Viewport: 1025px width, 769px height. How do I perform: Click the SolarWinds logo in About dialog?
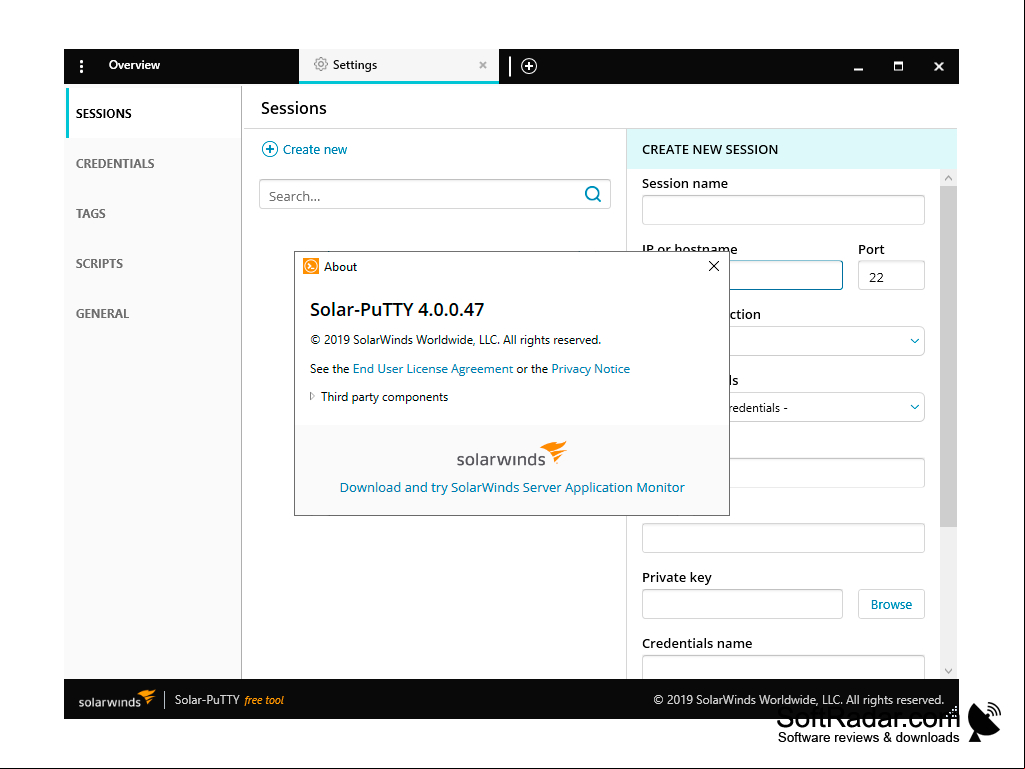tap(511, 454)
